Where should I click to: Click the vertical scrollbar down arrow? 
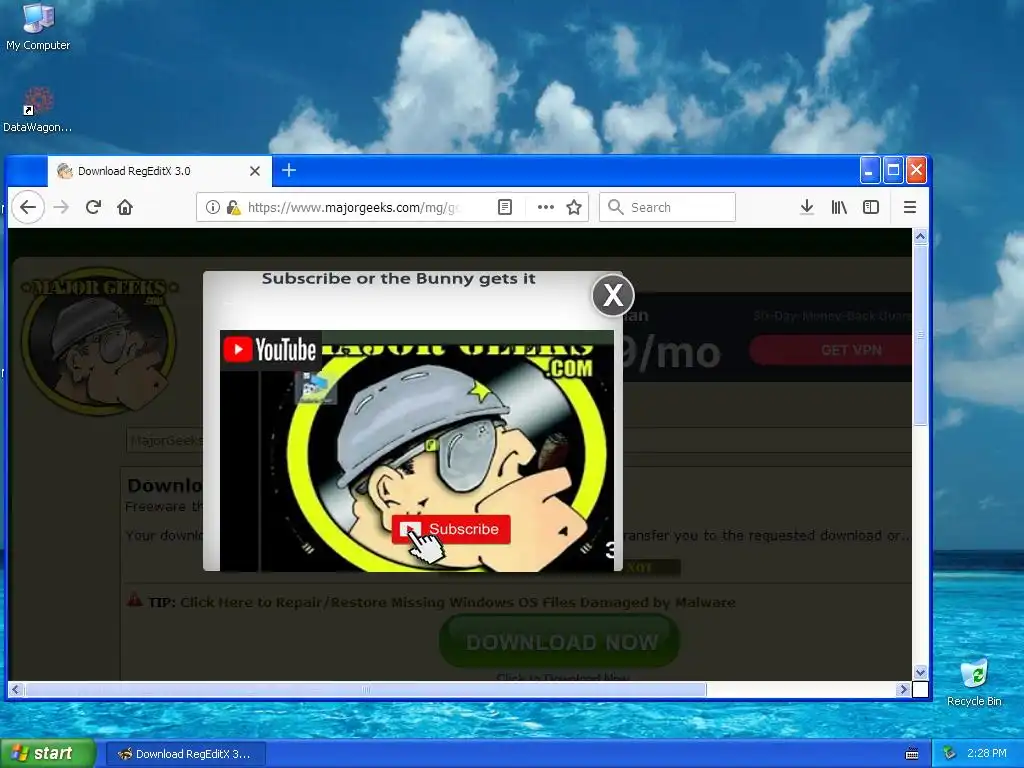click(920, 672)
